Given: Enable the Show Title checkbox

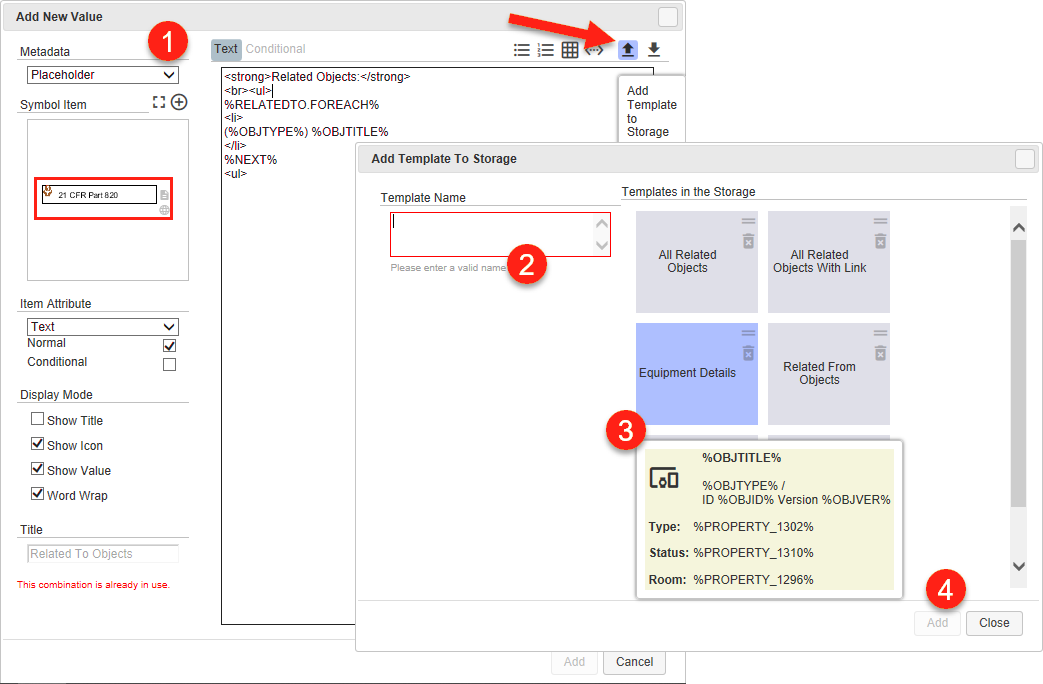Looking at the screenshot, I should pos(37,420).
